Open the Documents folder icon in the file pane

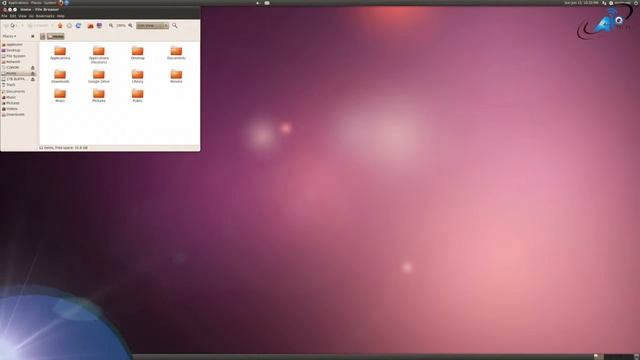point(176,53)
